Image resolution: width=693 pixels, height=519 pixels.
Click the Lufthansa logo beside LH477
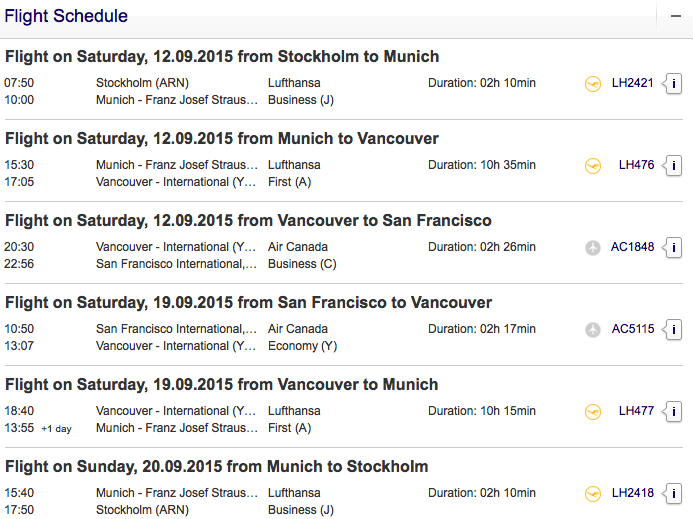[593, 411]
